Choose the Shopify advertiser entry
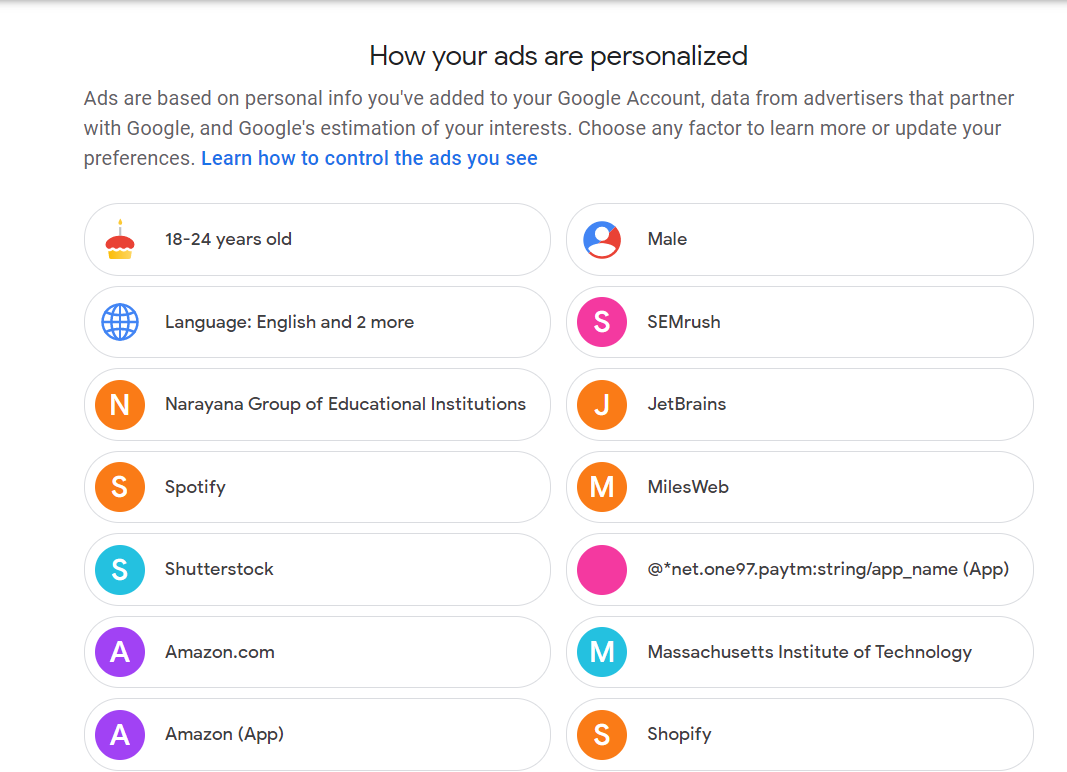 [679, 734]
